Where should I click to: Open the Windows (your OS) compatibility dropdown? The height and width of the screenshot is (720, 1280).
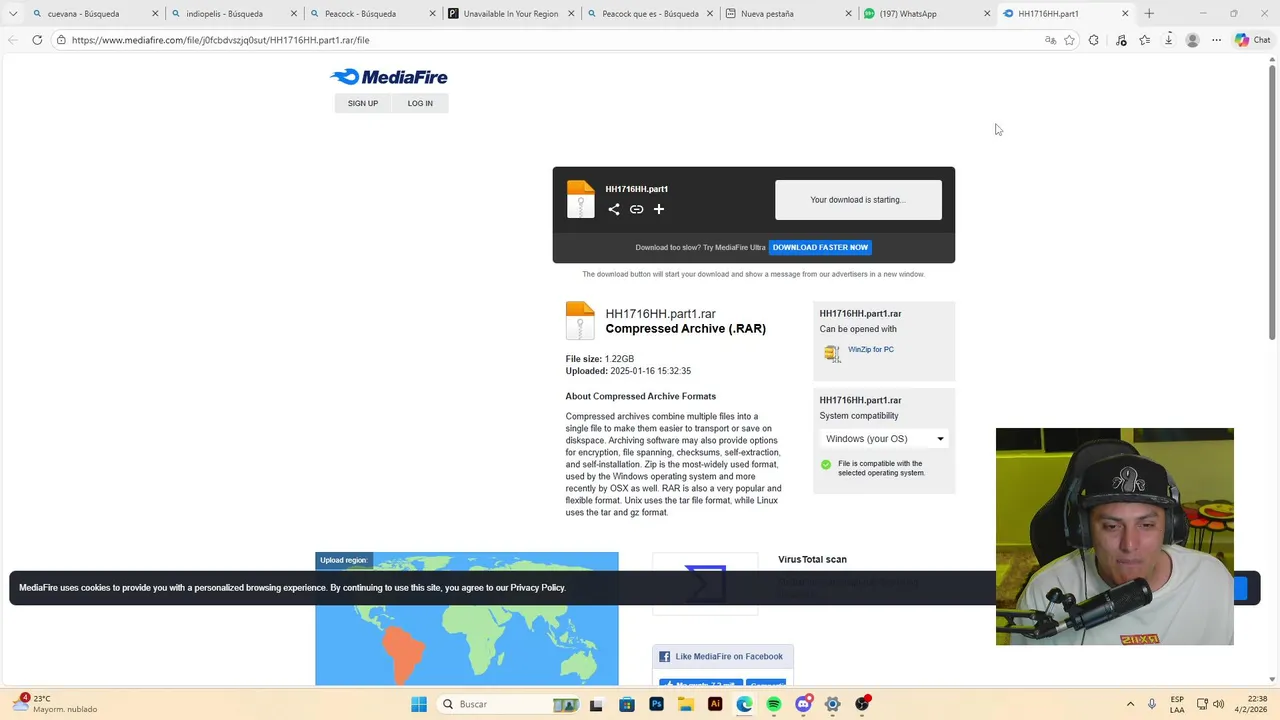pos(884,439)
